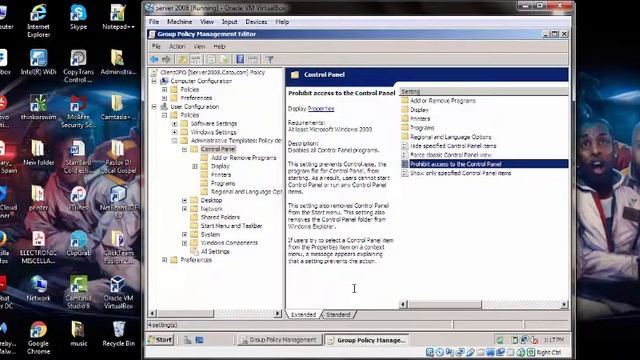The width and height of the screenshot is (640, 360).
Task: Click the Properties link in the description pane
Action: coord(321,109)
